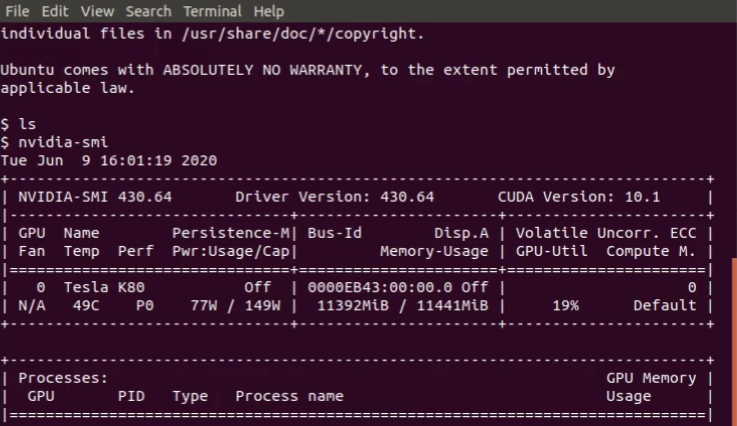Click the 'GPU Memory' header text
Viewport: 737px width, 426px height.
[651, 378]
